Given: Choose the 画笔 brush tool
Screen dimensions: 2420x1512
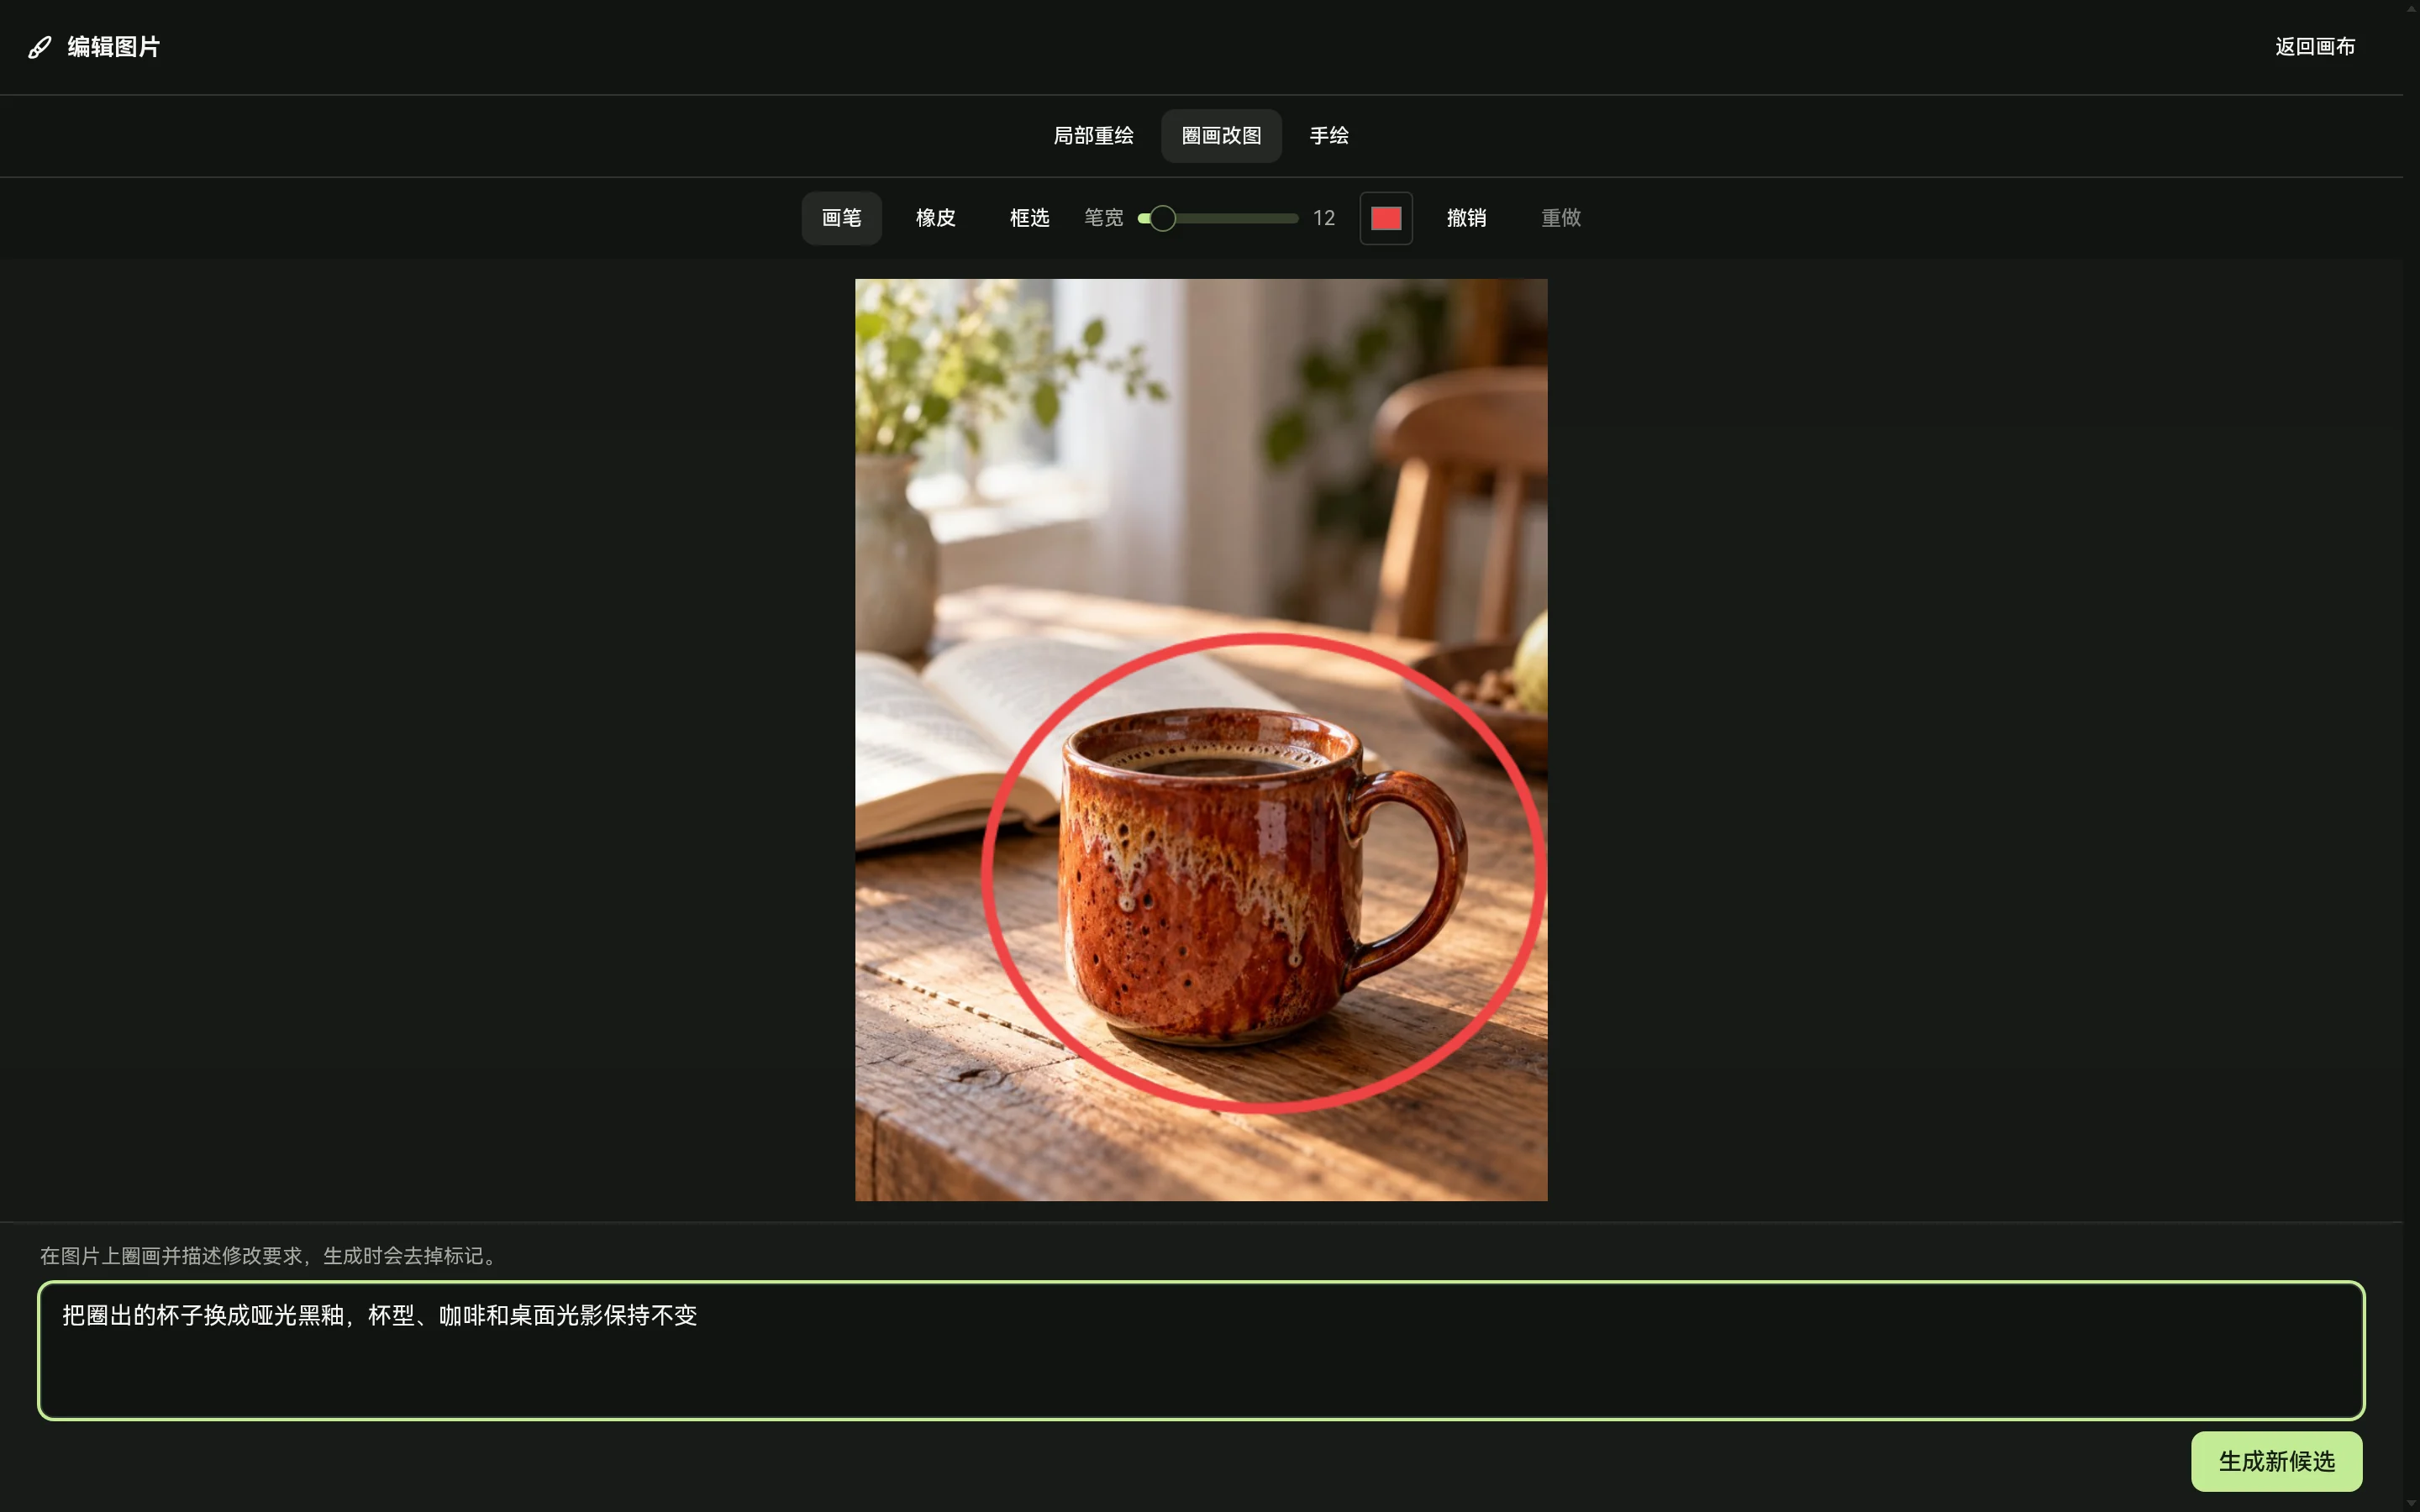Looking at the screenshot, I should pos(841,218).
